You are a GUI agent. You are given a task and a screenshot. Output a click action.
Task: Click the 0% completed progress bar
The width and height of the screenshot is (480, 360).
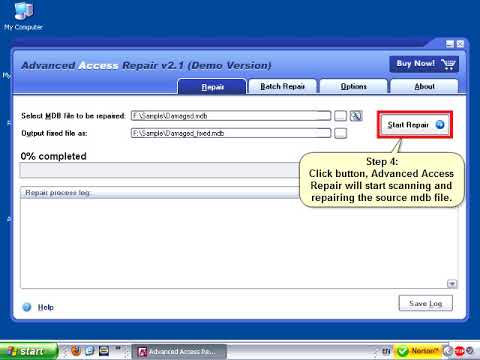(160, 171)
